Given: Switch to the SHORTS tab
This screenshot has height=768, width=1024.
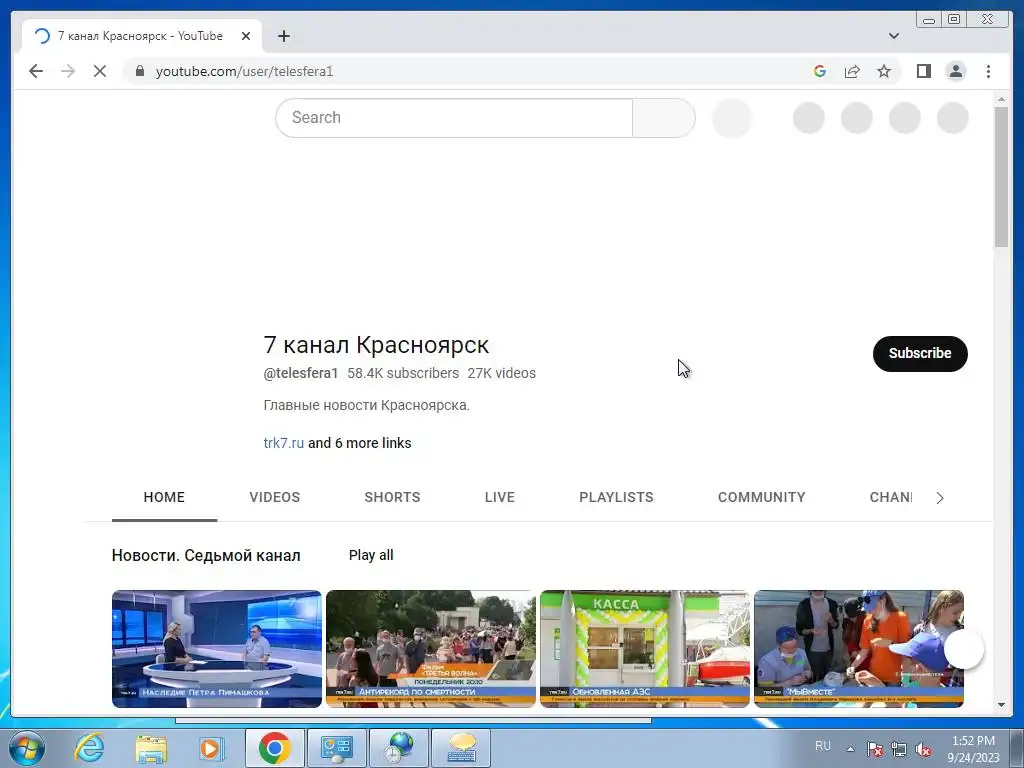Looking at the screenshot, I should (392, 497).
